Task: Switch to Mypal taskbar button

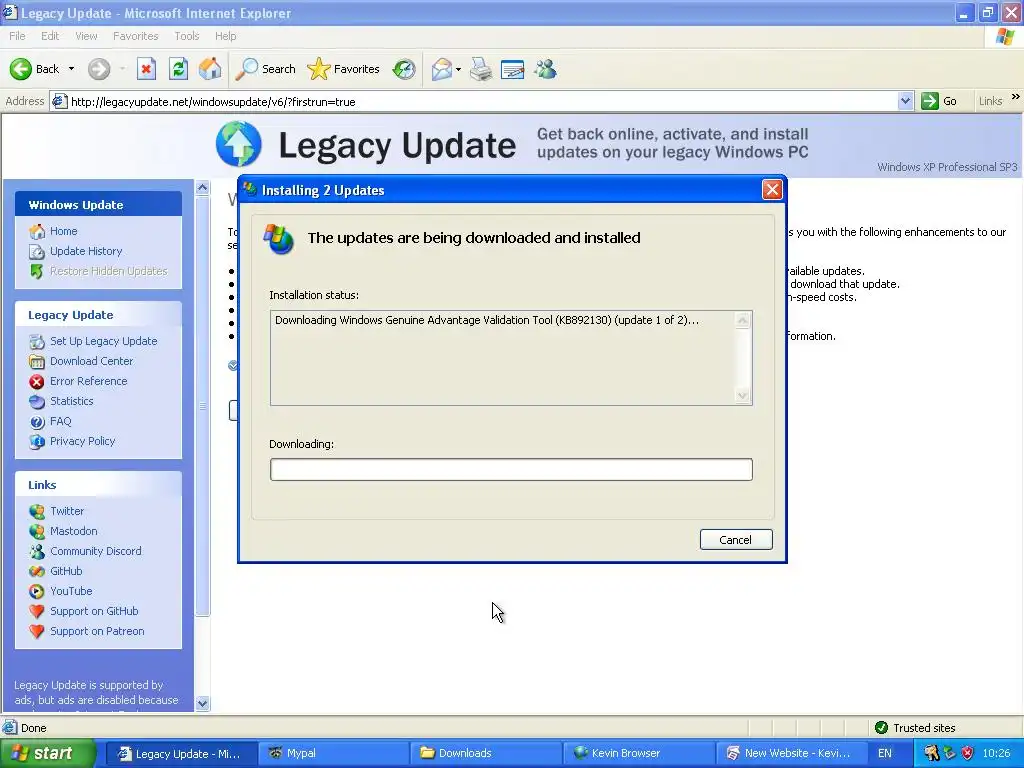Action: (x=333, y=753)
